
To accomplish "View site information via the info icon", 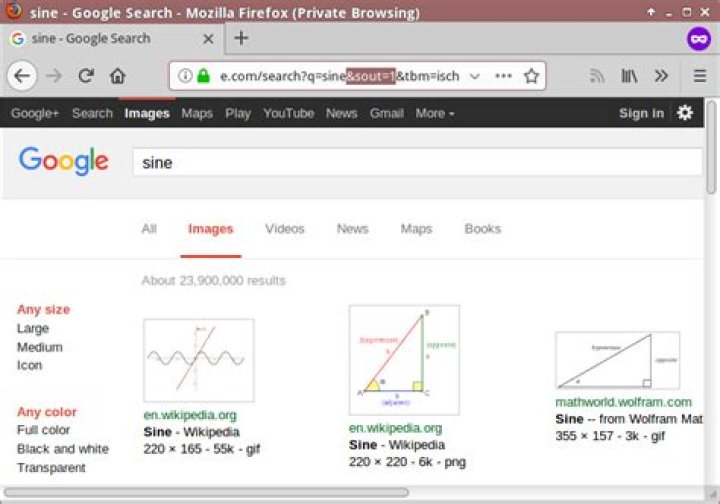I will click(185, 76).
